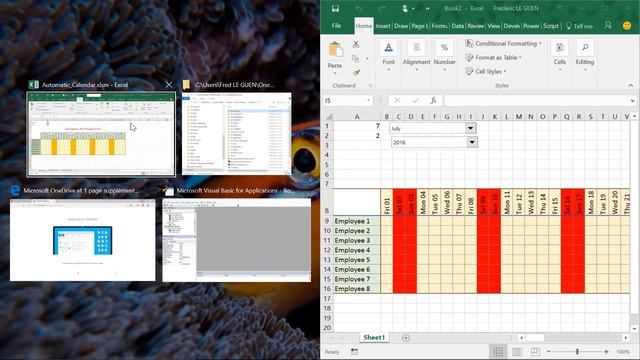Click the macro recording icon in status bar

click(x=354, y=351)
